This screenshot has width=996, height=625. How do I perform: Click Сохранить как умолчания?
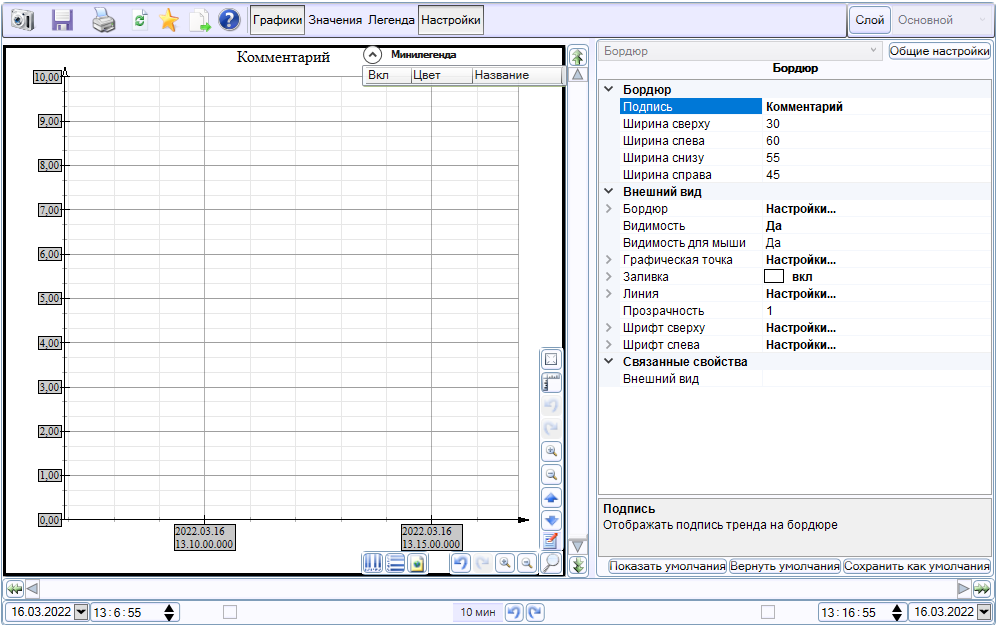(917, 566)
